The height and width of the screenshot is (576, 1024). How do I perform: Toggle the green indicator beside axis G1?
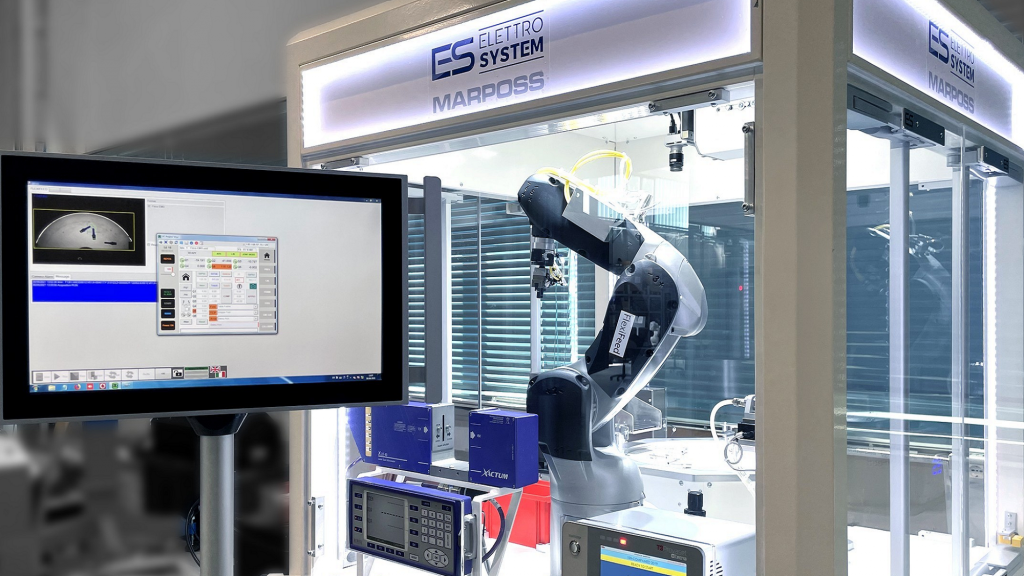point(181,261)
